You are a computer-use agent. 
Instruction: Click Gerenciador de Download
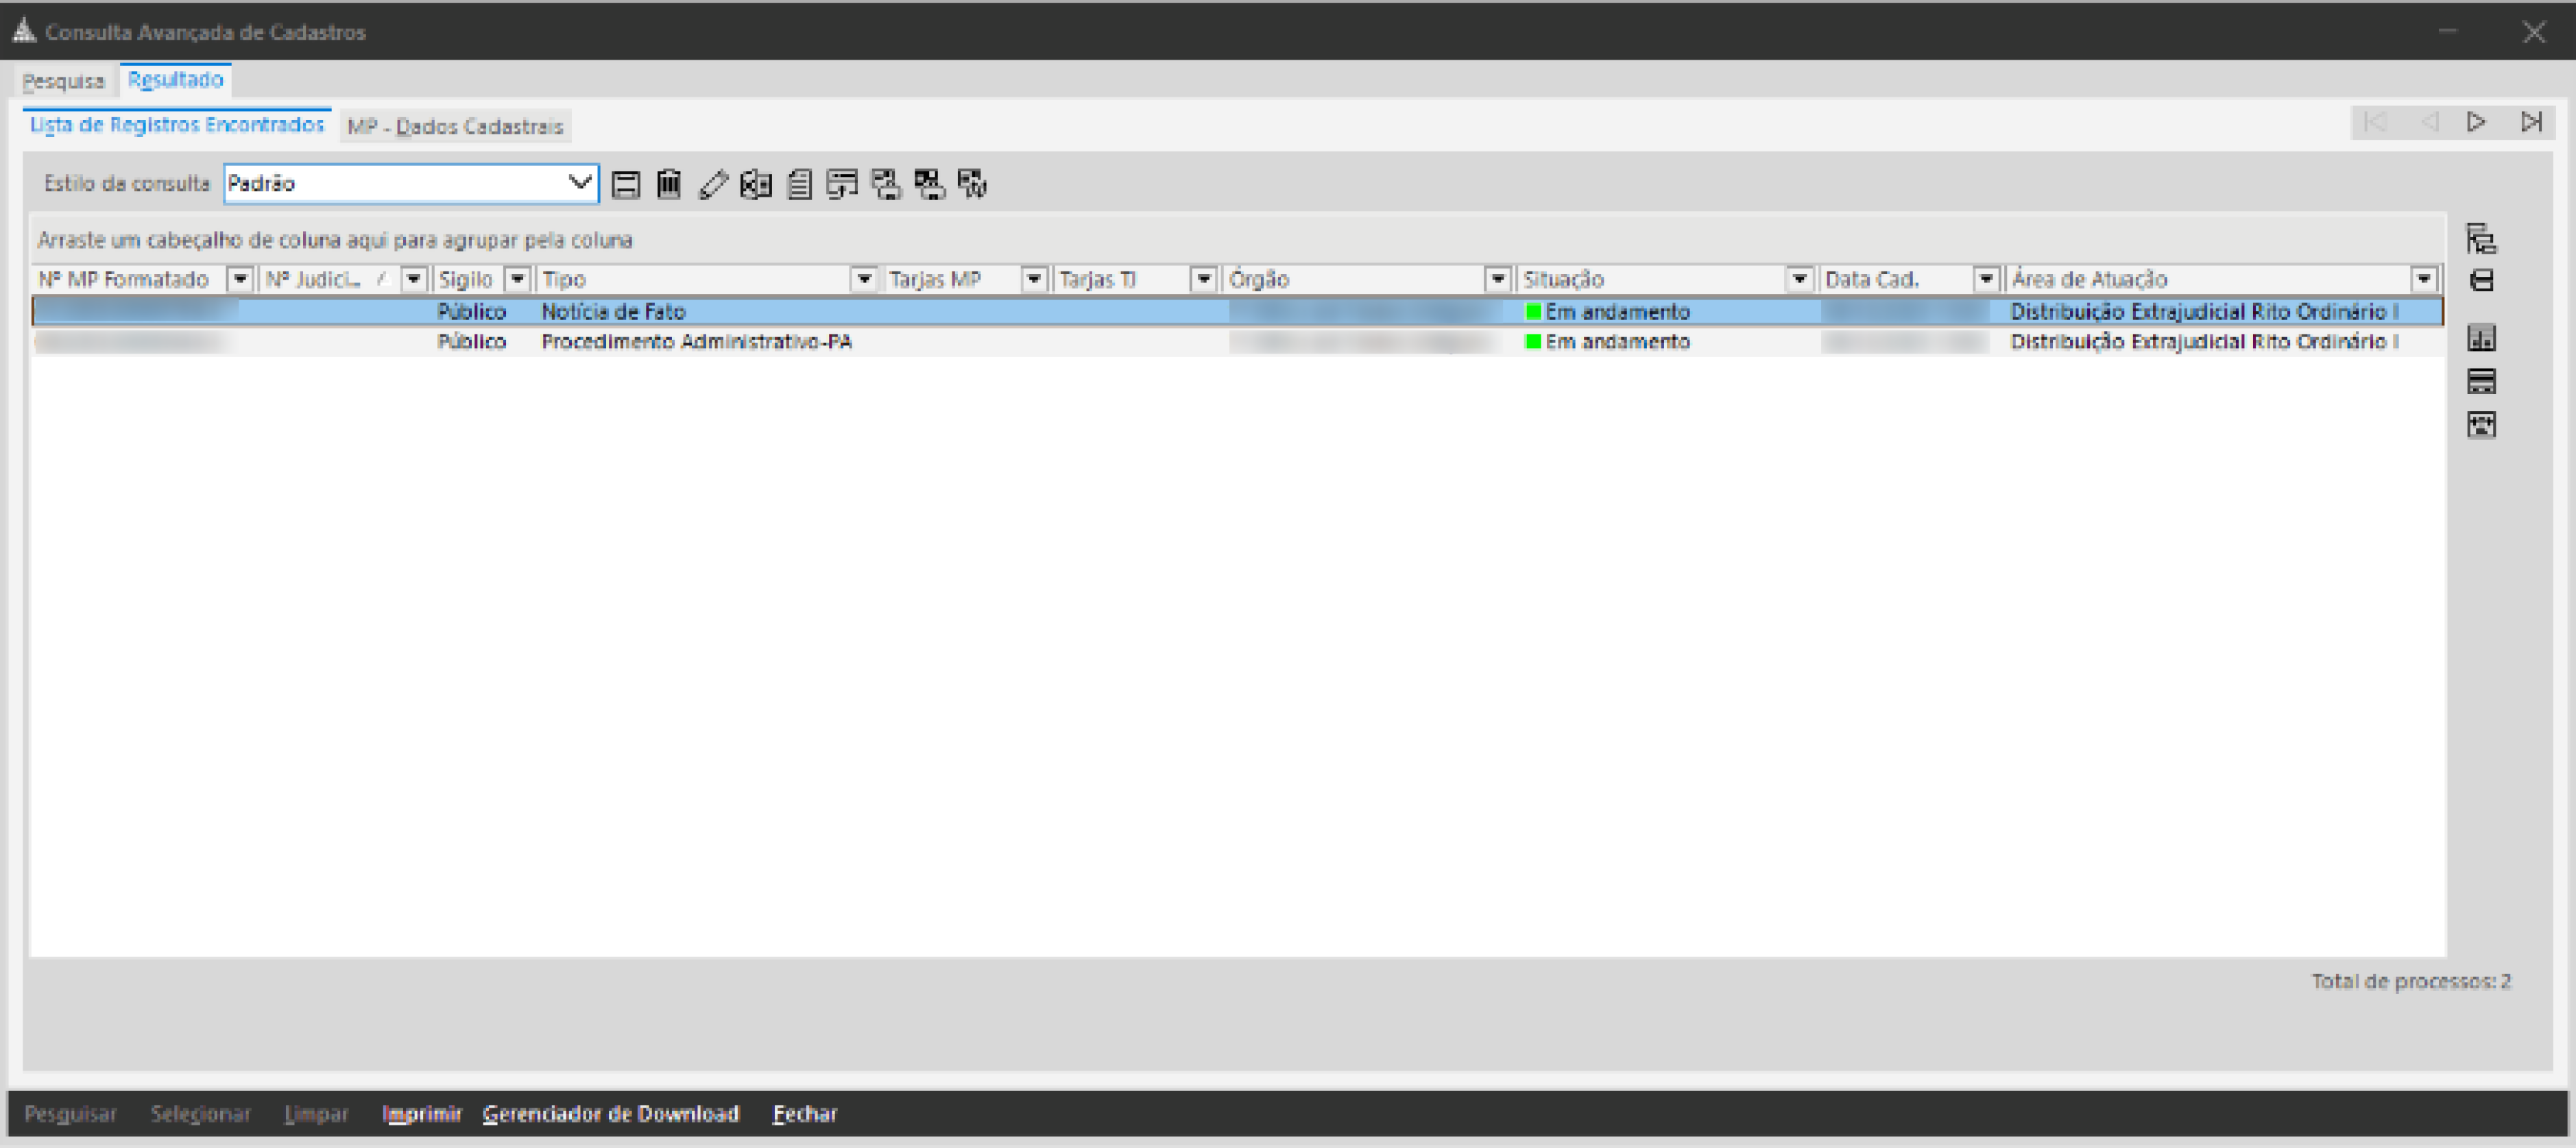click(x=610, y=1113)
